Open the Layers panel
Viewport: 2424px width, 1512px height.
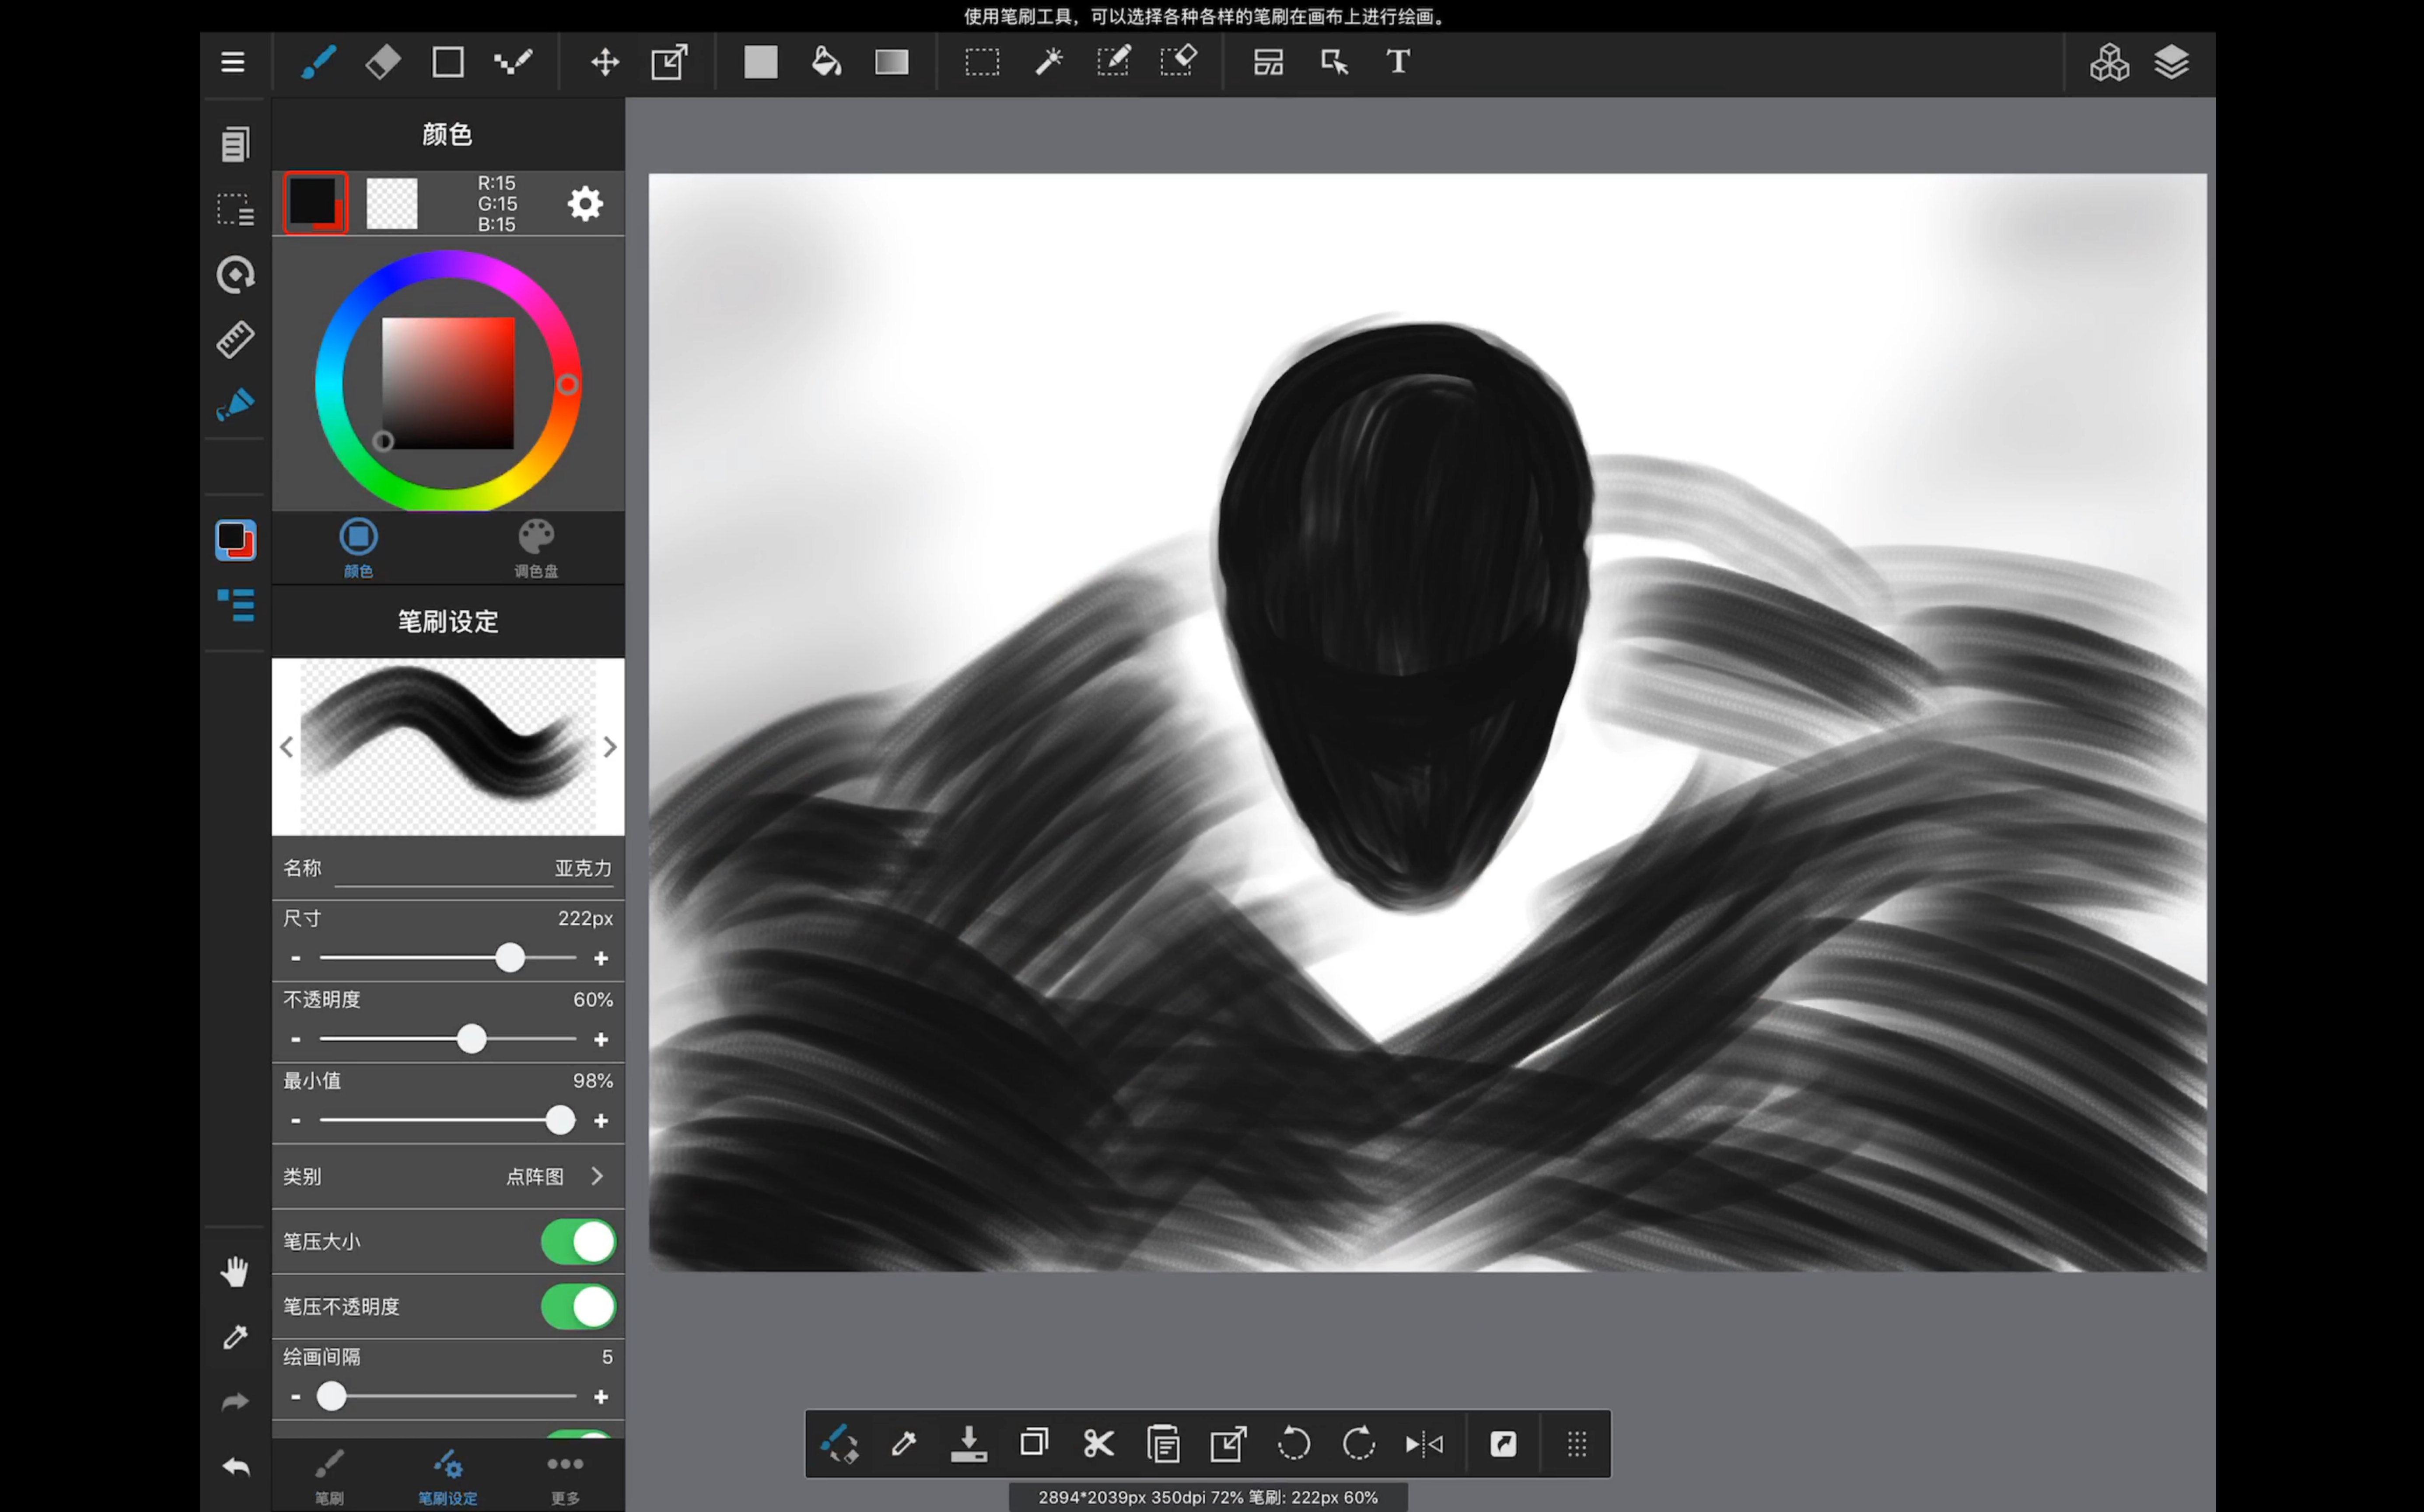click(2172, 62)
